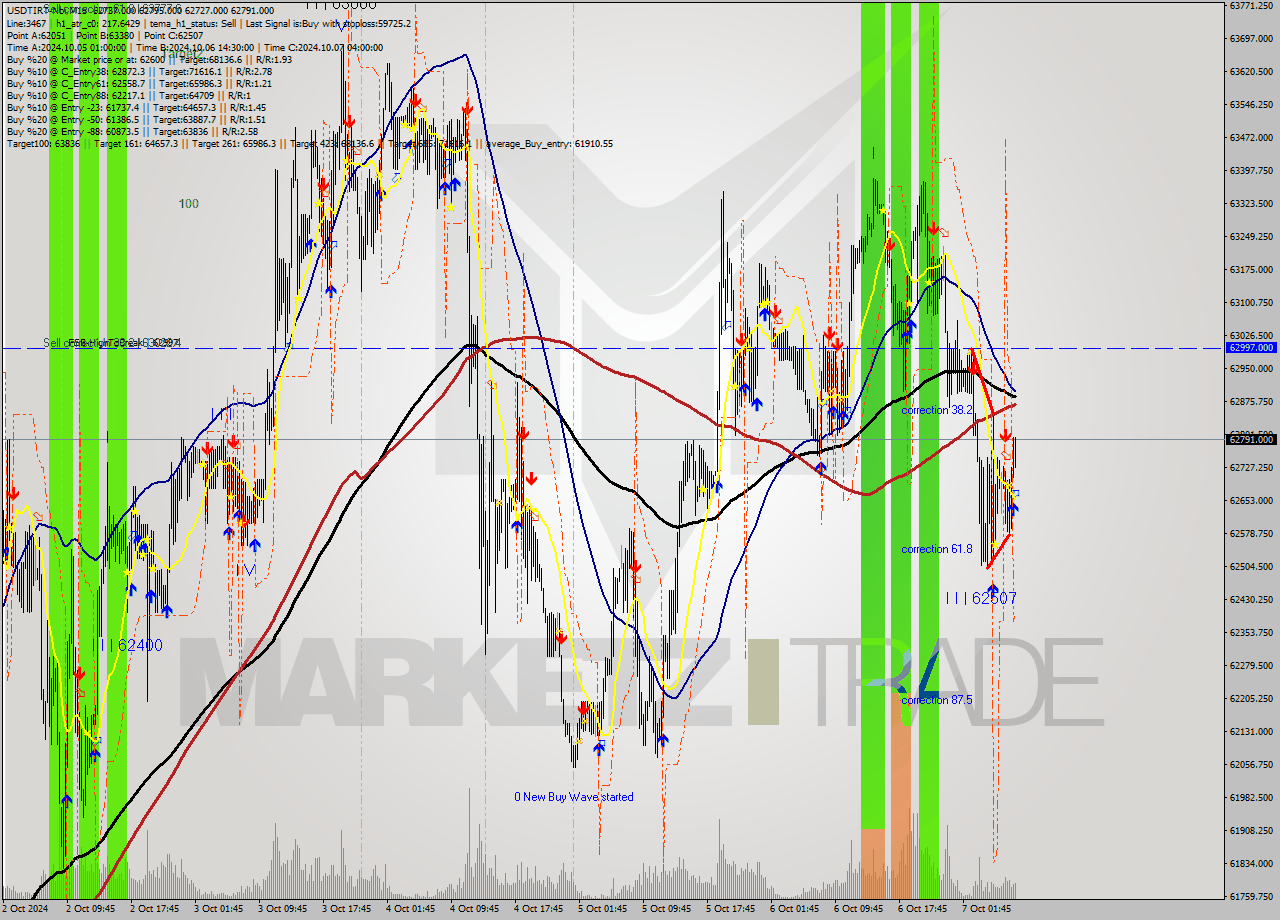1280x920 pixels.
Task: Click the 'correction 38.2' chart label
Action: point(937,410)
